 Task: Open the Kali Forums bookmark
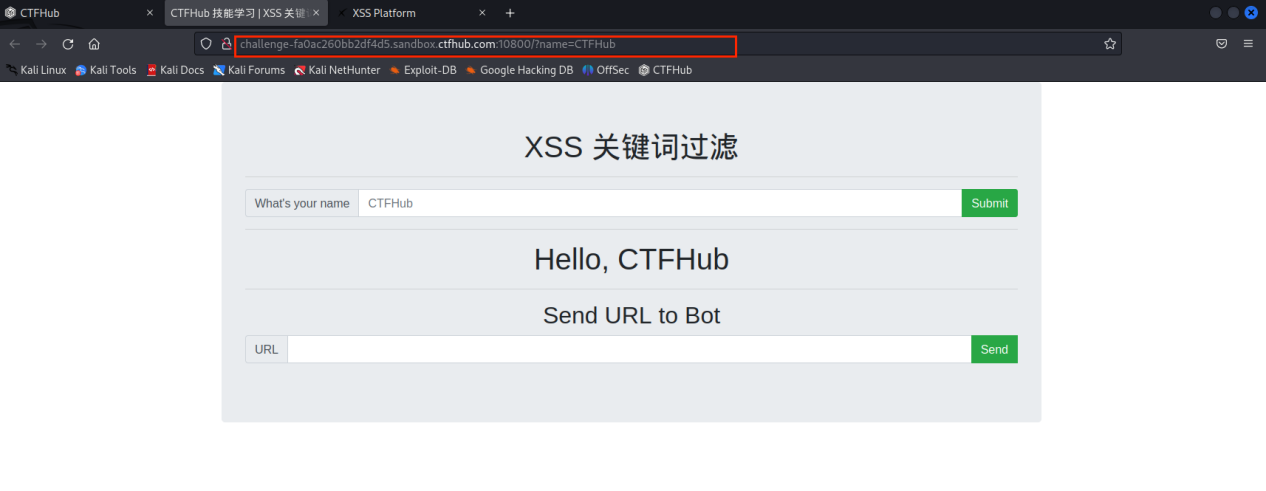pyautogui.click(x=249, y=70)
